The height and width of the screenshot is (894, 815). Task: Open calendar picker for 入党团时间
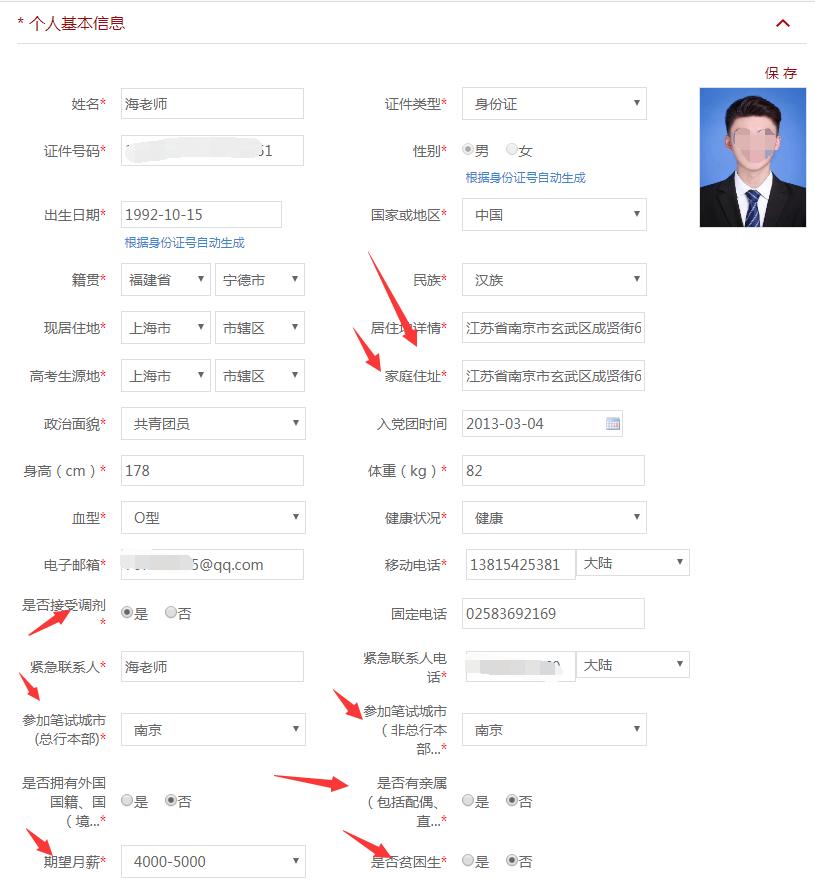pos(613,424)
